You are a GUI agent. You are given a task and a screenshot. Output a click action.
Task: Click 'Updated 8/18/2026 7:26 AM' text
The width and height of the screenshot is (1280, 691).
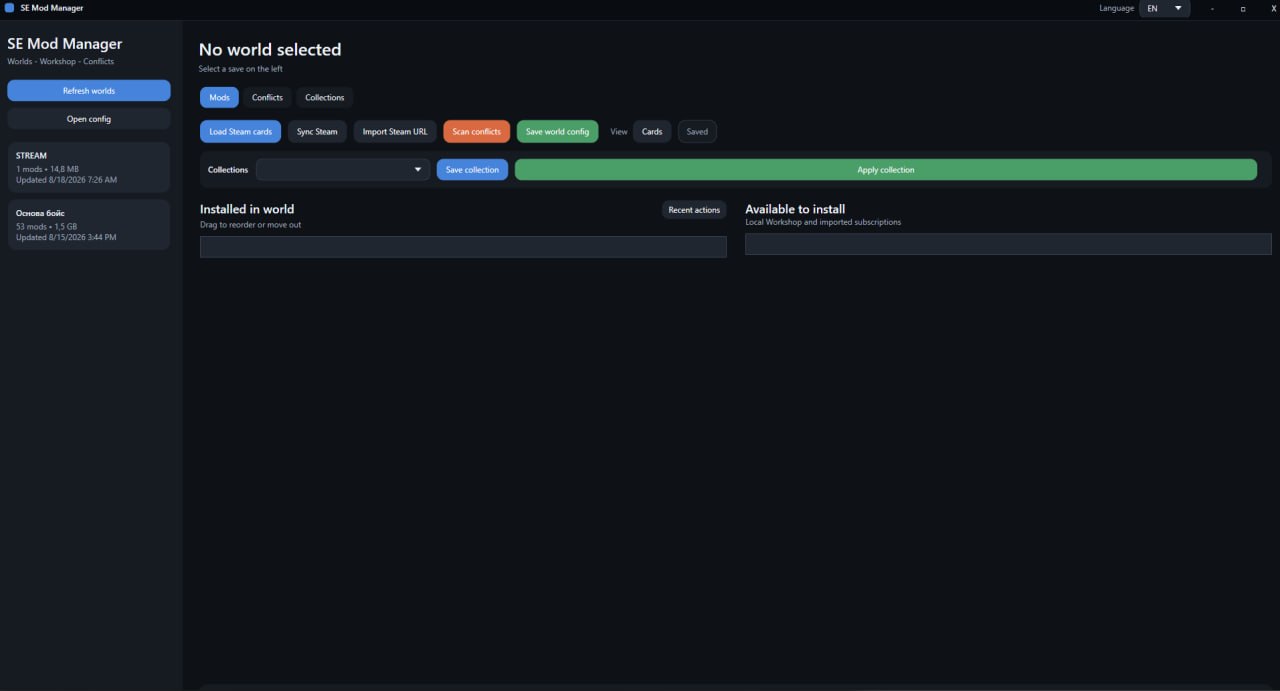(66, 180)
